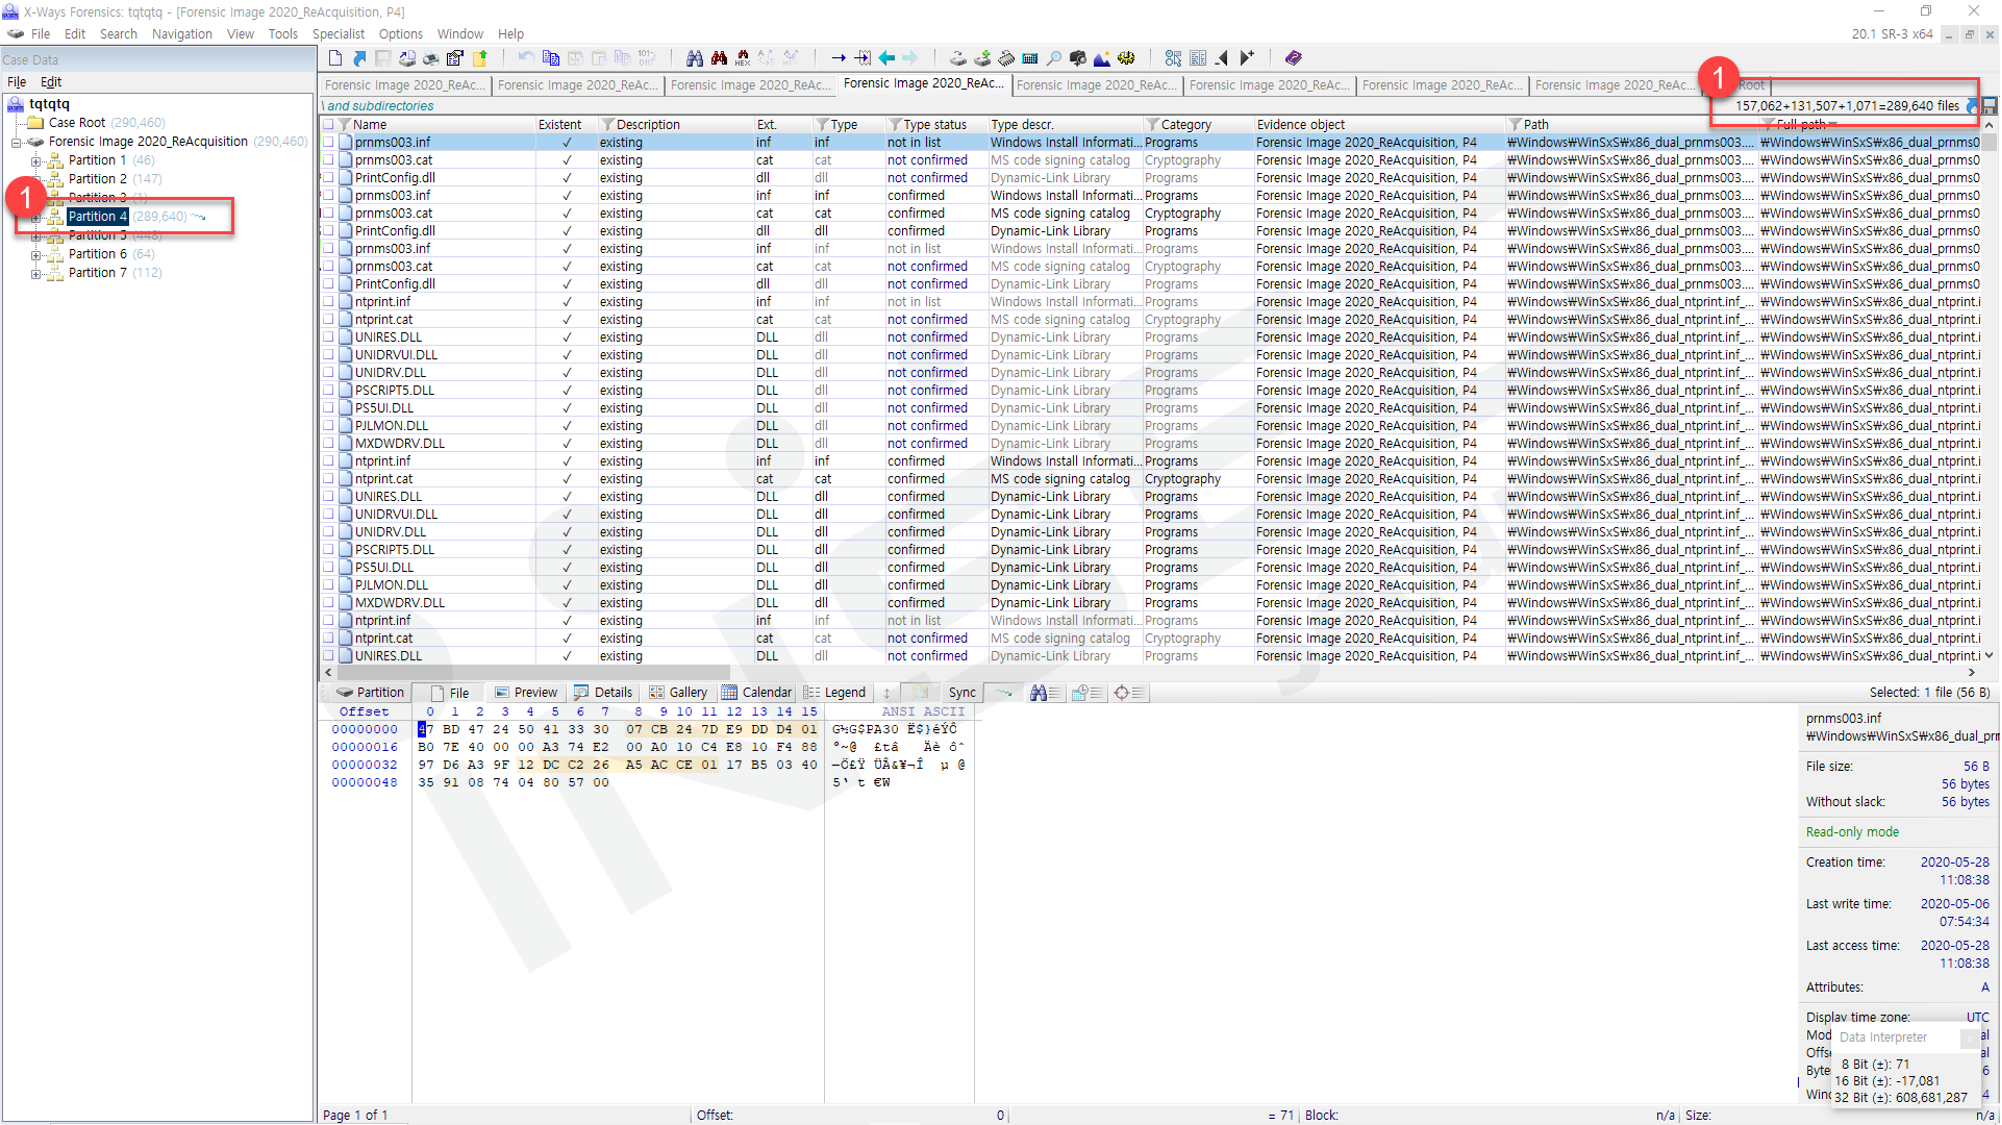The image size is (2002, 1125).
Task: Tick the select-all checkbox in header row
Action: pos(328,125)
